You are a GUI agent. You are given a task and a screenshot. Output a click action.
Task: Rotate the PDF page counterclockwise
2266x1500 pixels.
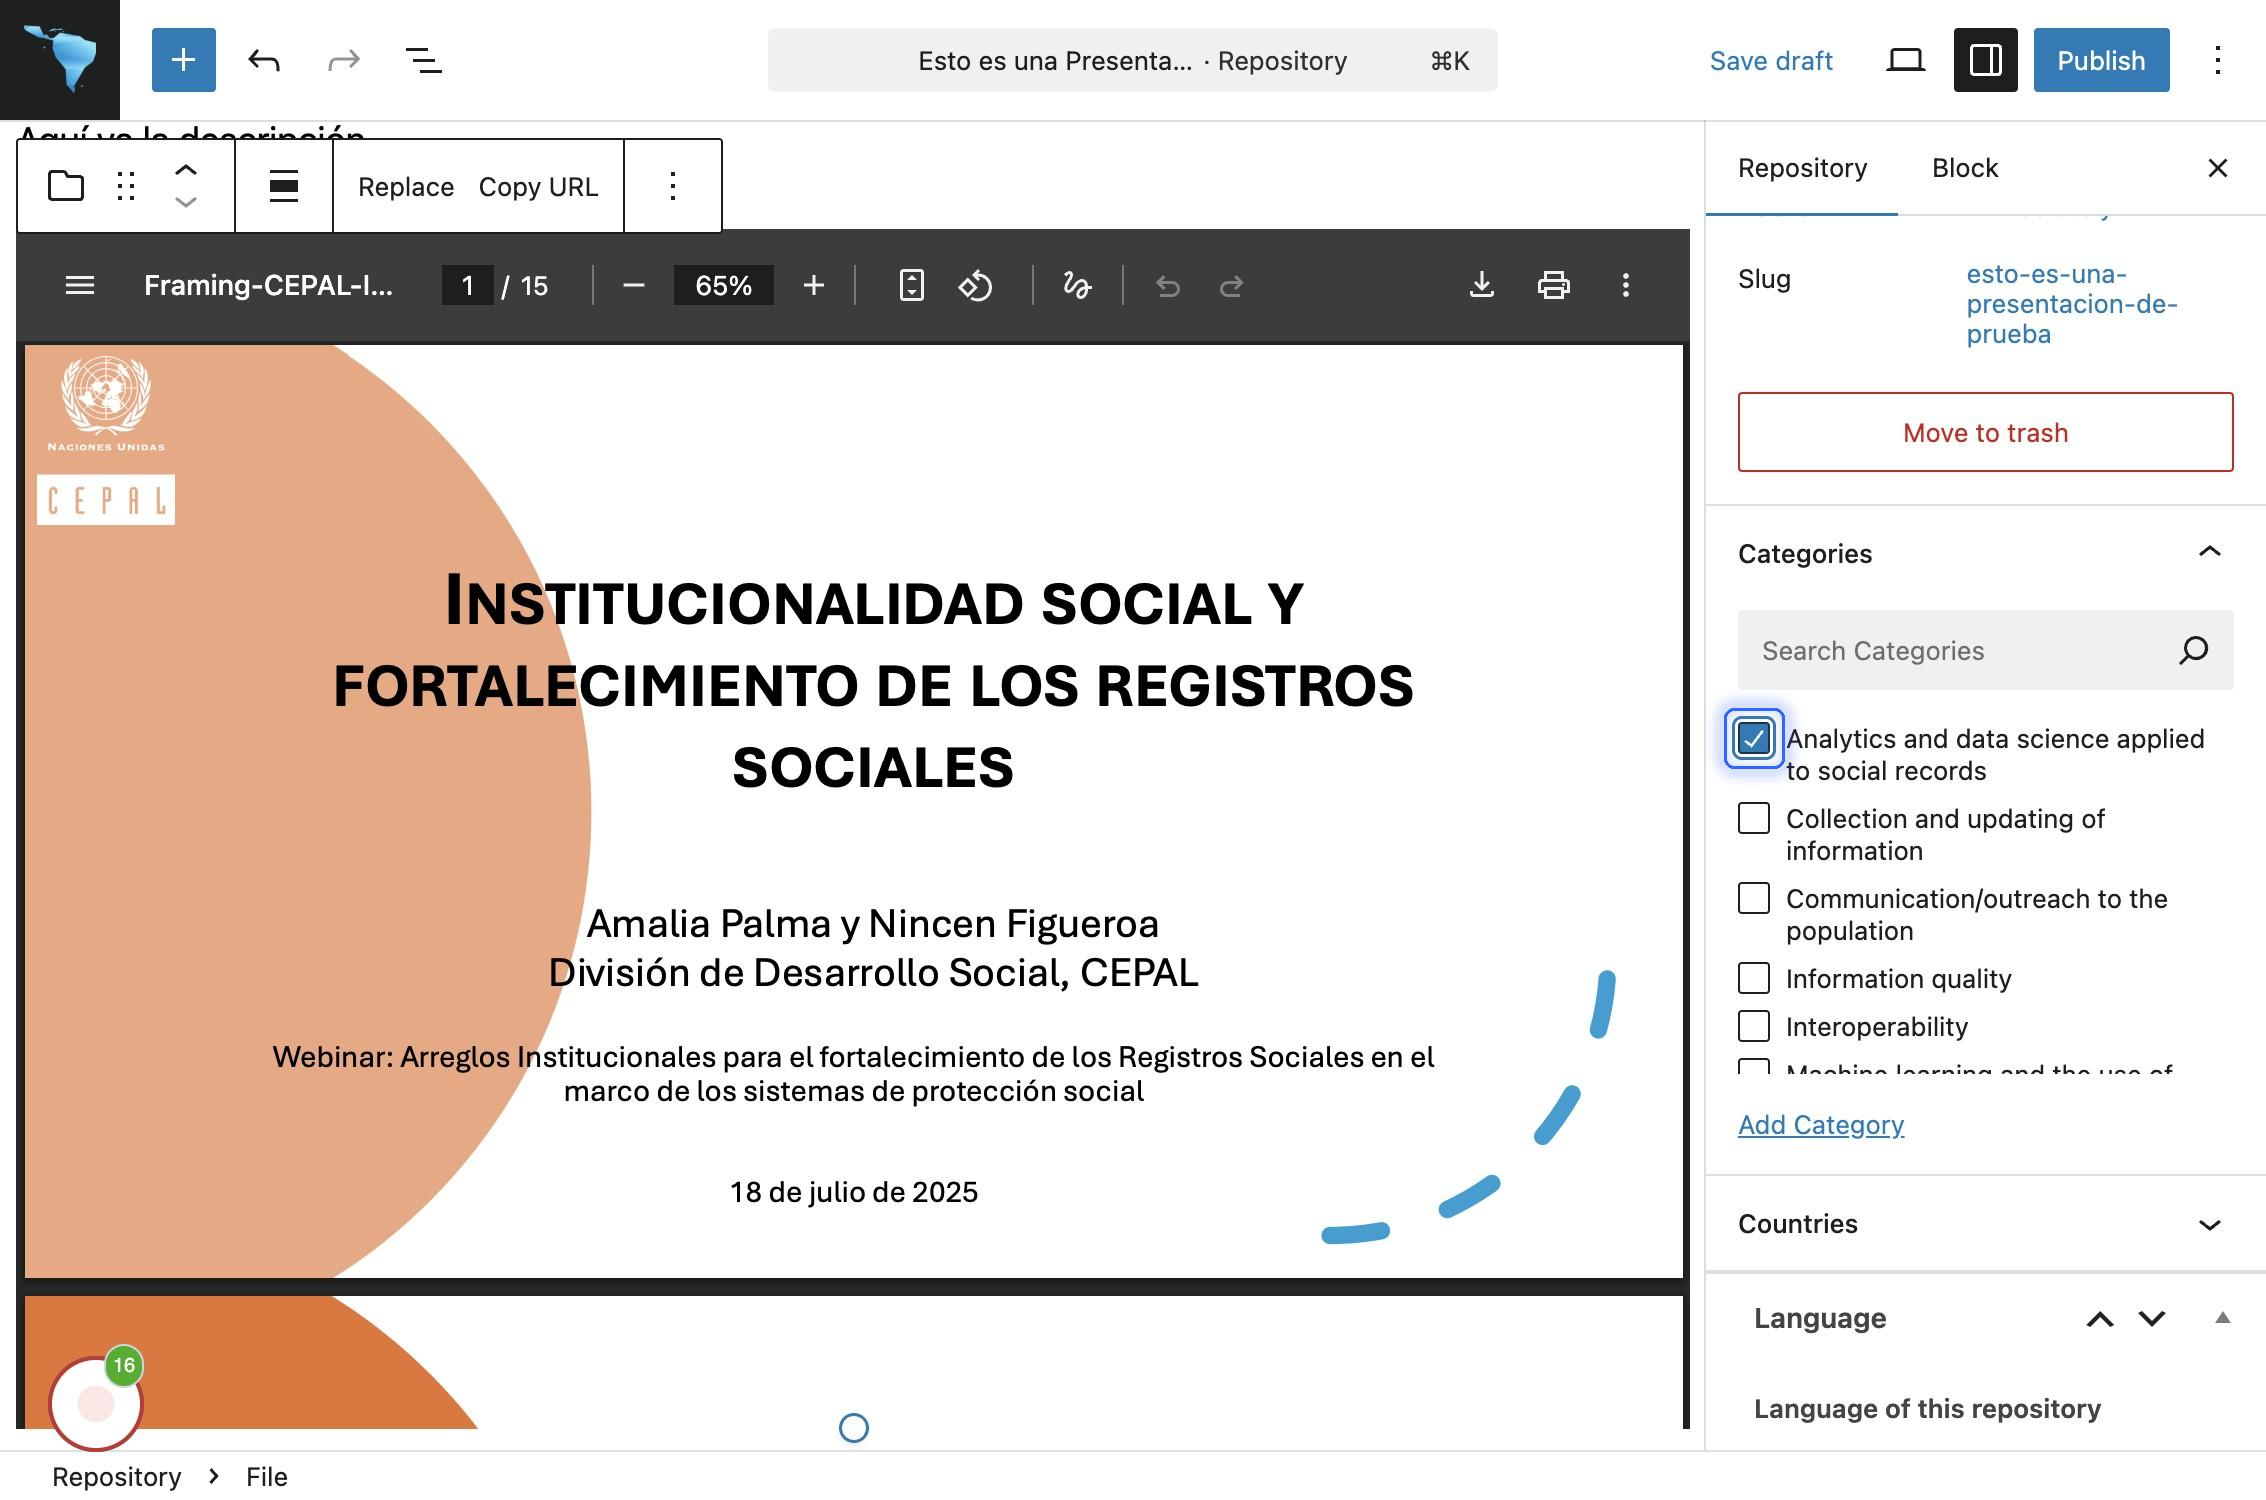tap(975, 286)
